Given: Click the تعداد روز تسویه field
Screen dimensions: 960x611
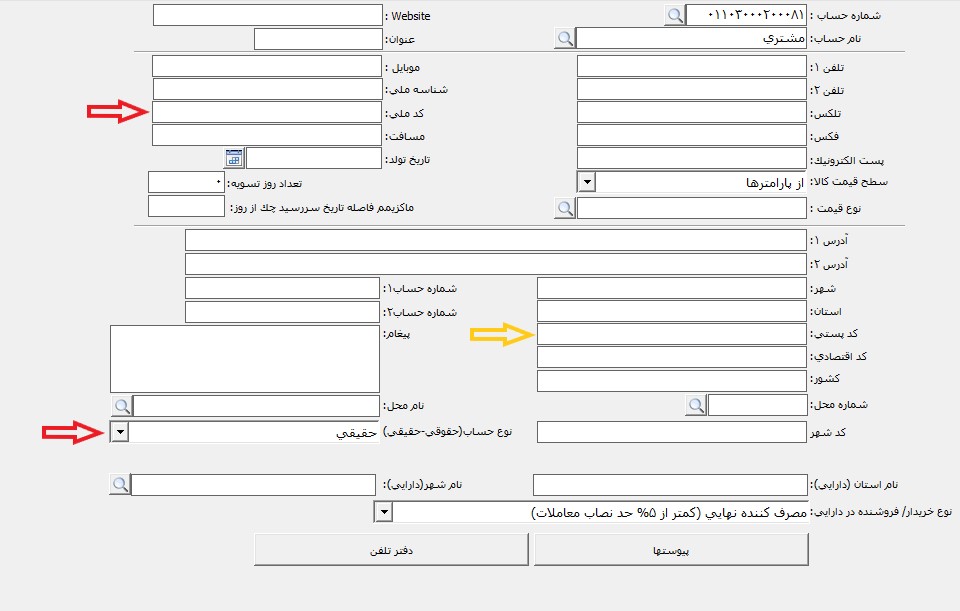Looking at the screenshot, I should 186,182.
